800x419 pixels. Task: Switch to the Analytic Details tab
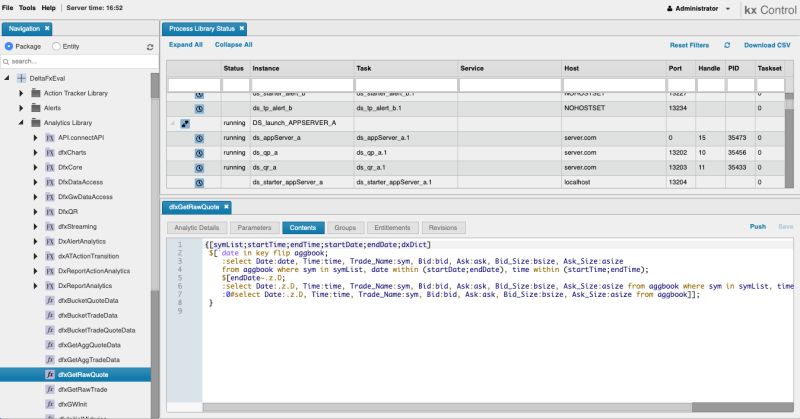196,228
